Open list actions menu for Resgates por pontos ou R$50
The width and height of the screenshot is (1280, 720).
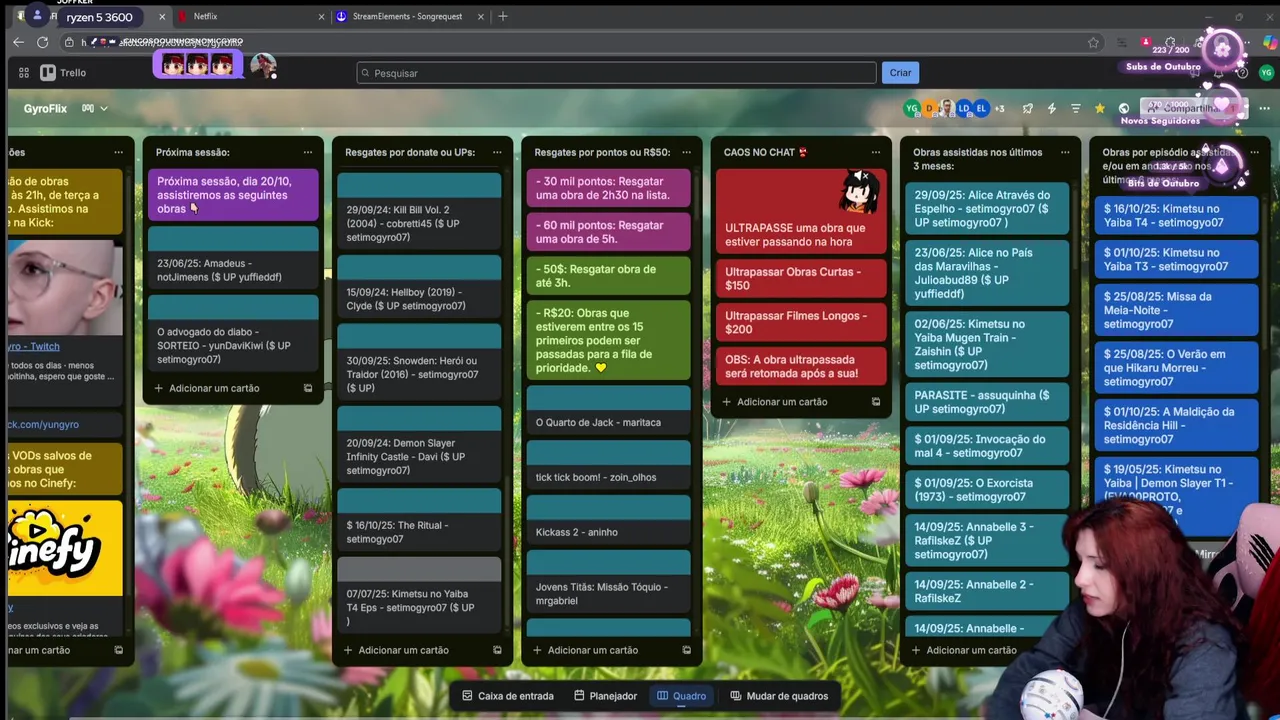[x=686, y=152]
